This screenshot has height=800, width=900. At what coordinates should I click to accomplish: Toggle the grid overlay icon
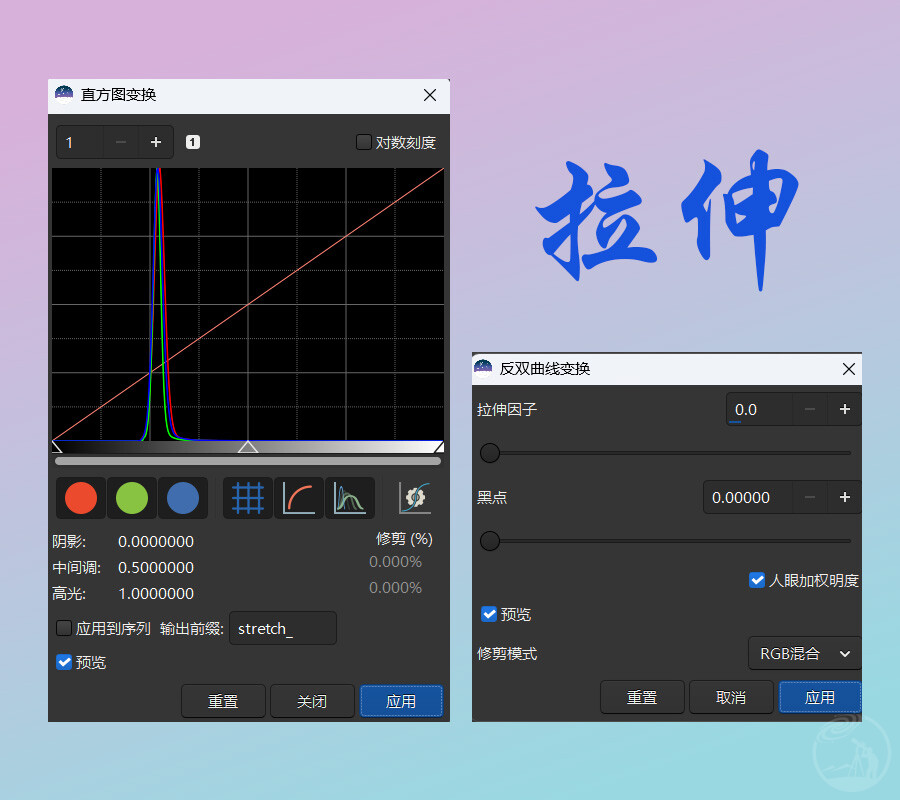(247, 498)
